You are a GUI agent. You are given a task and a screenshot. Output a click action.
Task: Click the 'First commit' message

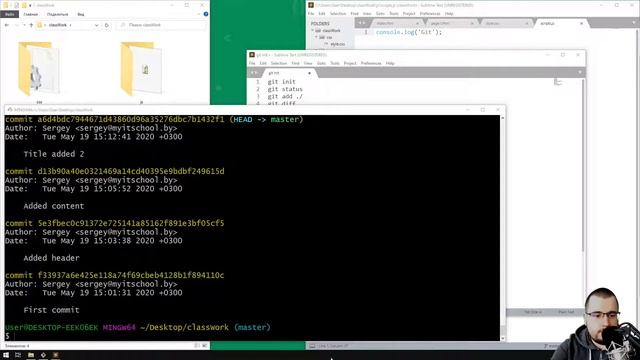click(x=51, y=310)
